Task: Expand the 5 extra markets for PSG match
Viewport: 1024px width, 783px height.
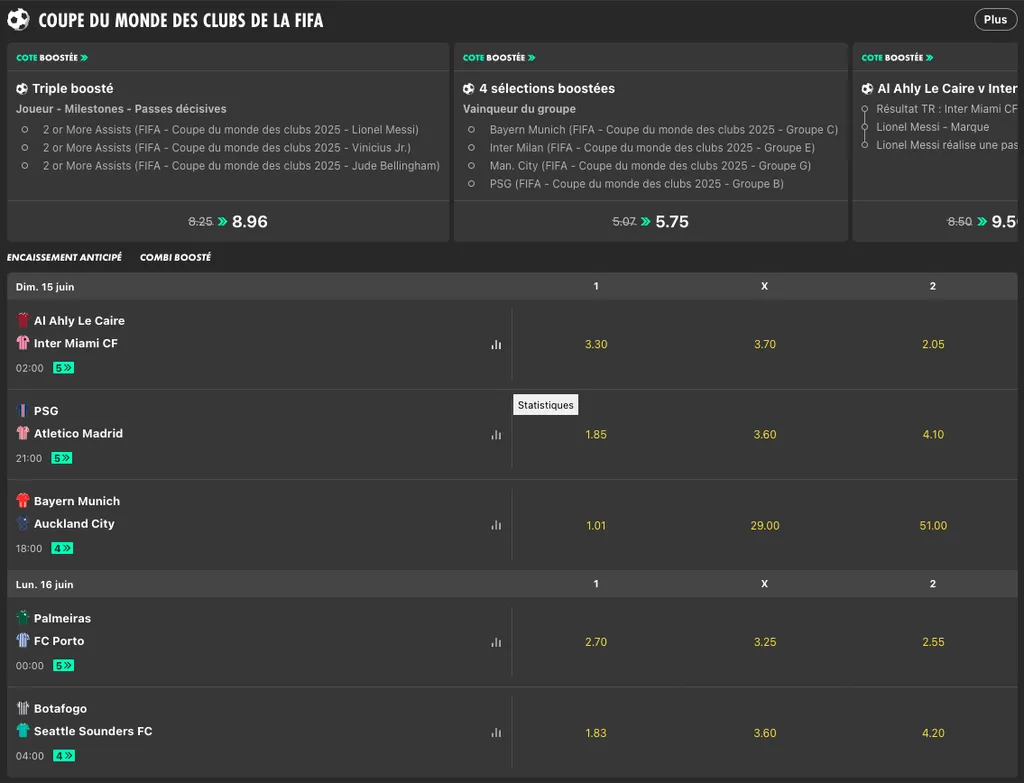Action: click(62, 458)
